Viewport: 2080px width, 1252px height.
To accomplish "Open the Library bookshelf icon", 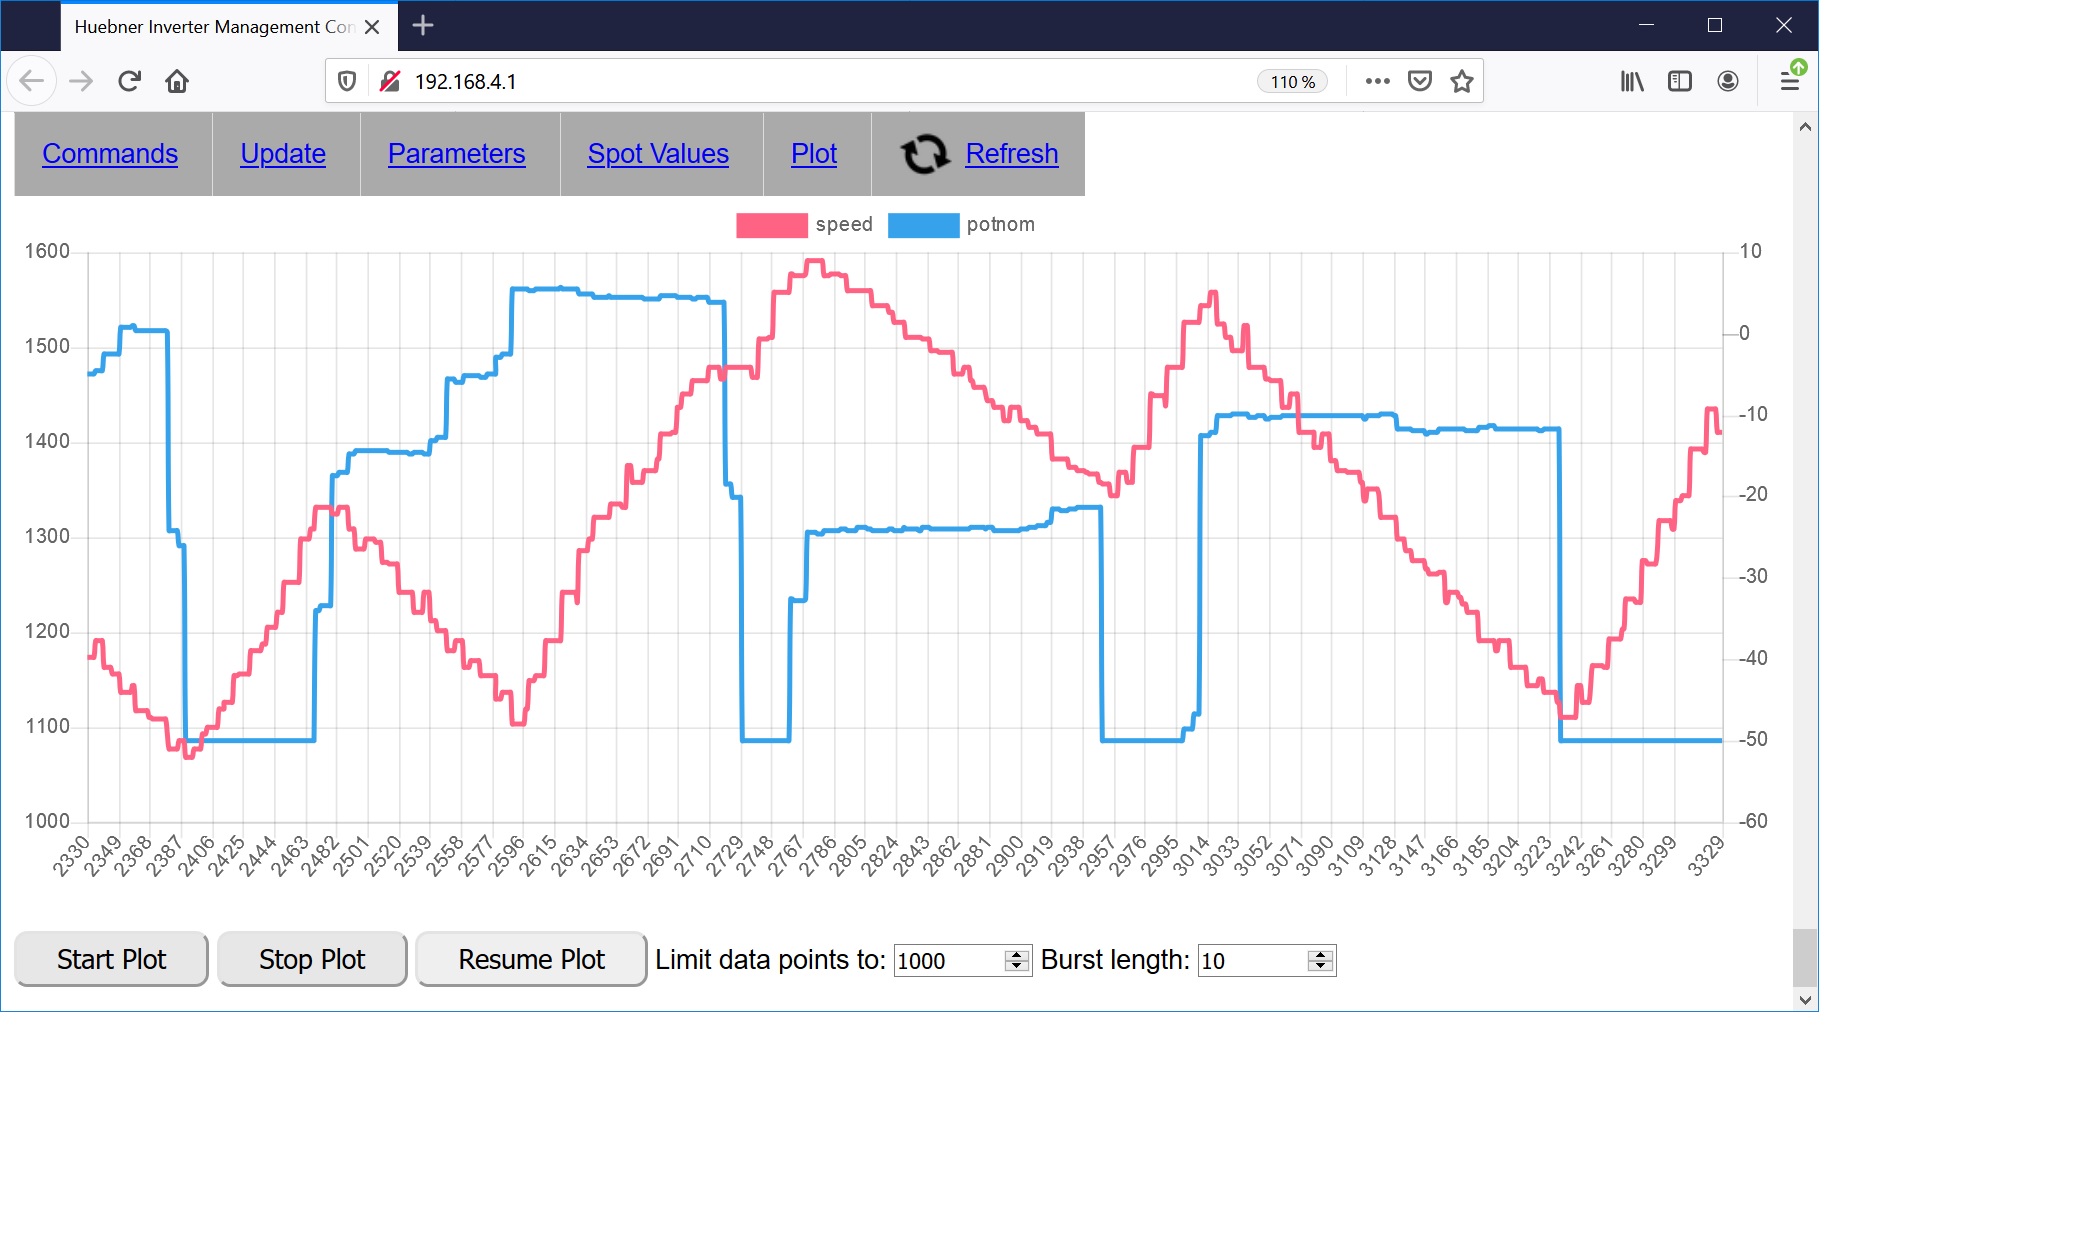I will coord(1632,81).
